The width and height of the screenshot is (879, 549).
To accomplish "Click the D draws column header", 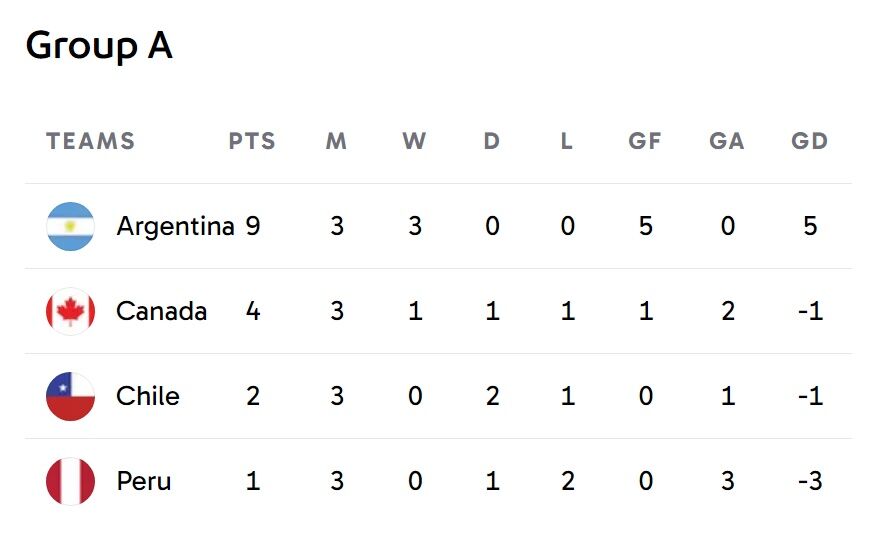I will (491, 141).
